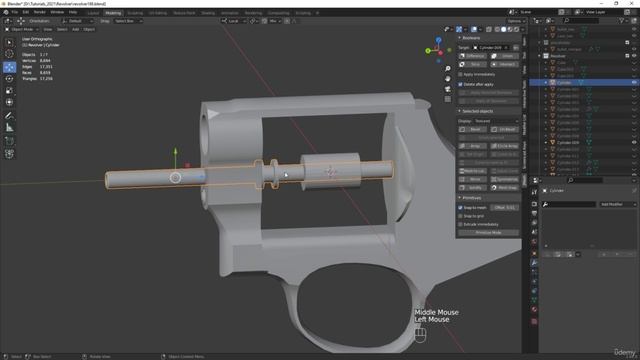Adjust the Offset value field in Primitives

tap(504, 208)
